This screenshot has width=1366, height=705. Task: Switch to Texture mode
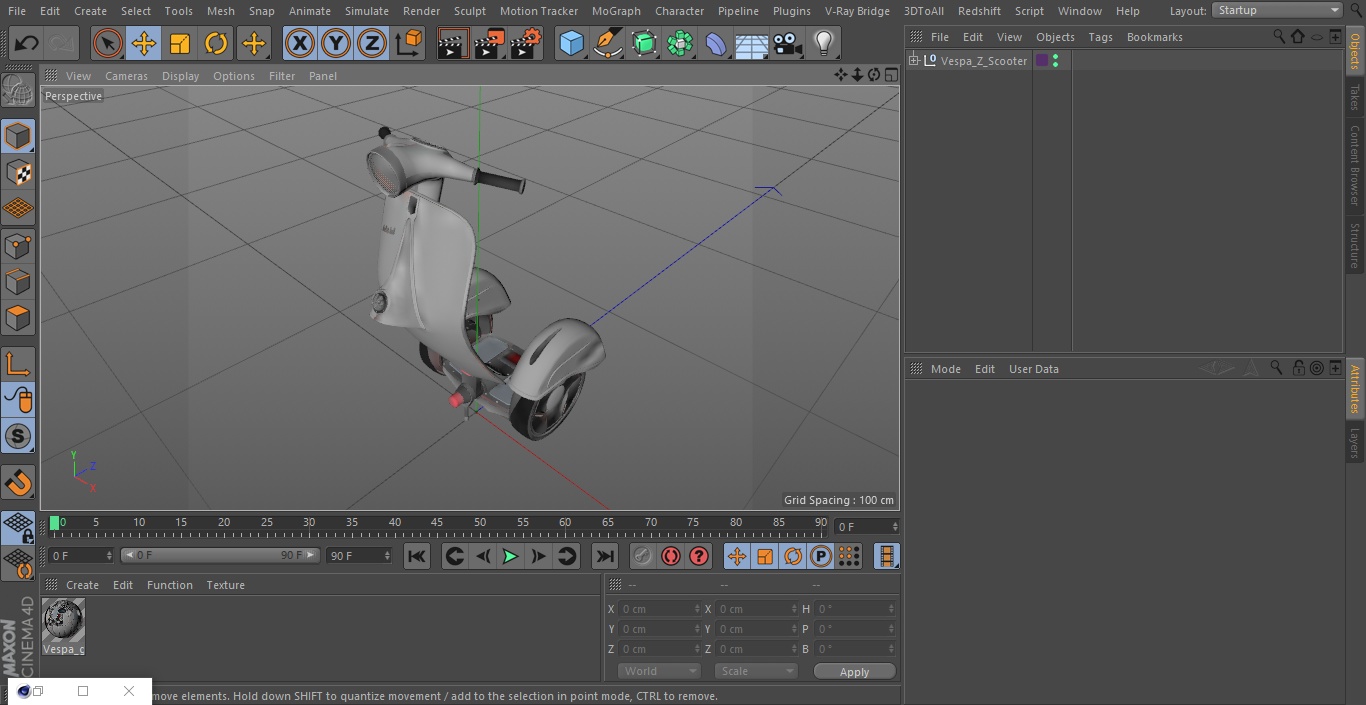tap(18, 172)
